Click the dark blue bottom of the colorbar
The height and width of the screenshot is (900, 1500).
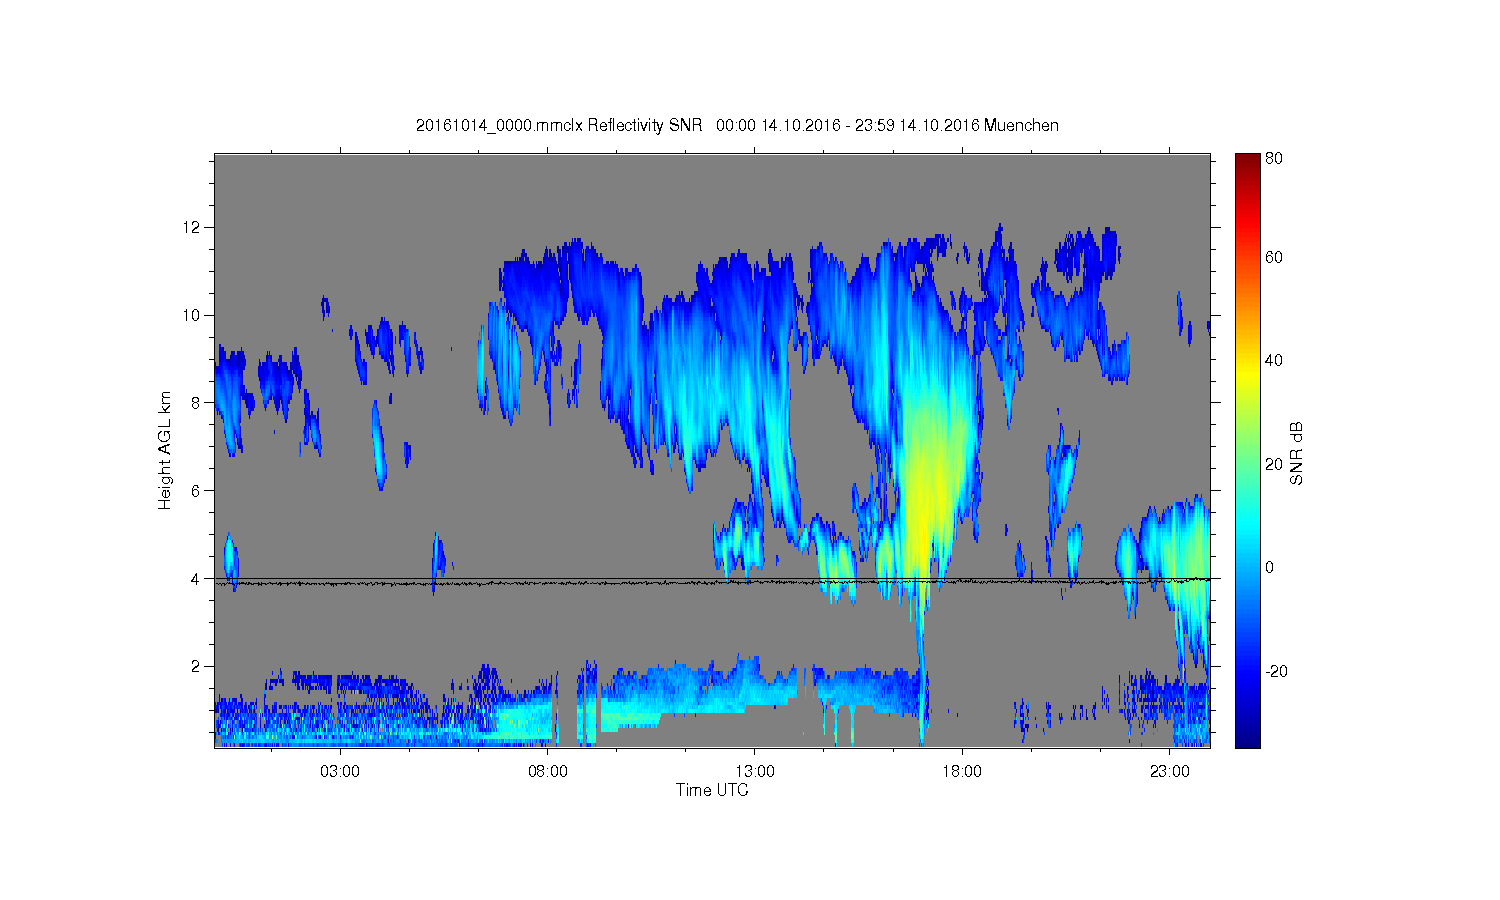coord(1247,738)
